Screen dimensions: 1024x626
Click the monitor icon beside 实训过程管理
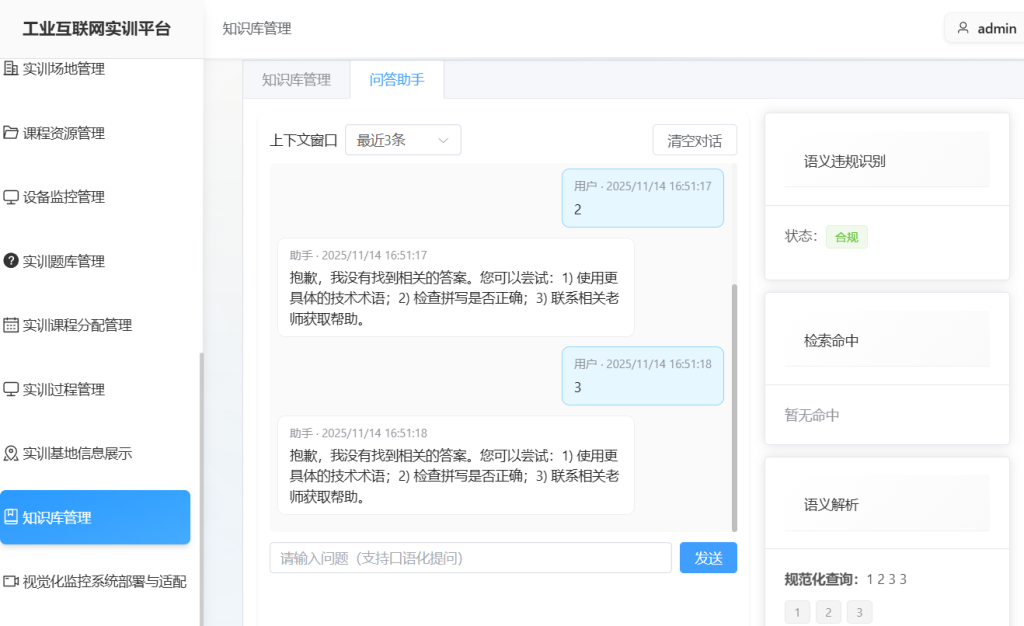[x=11, y=389]
